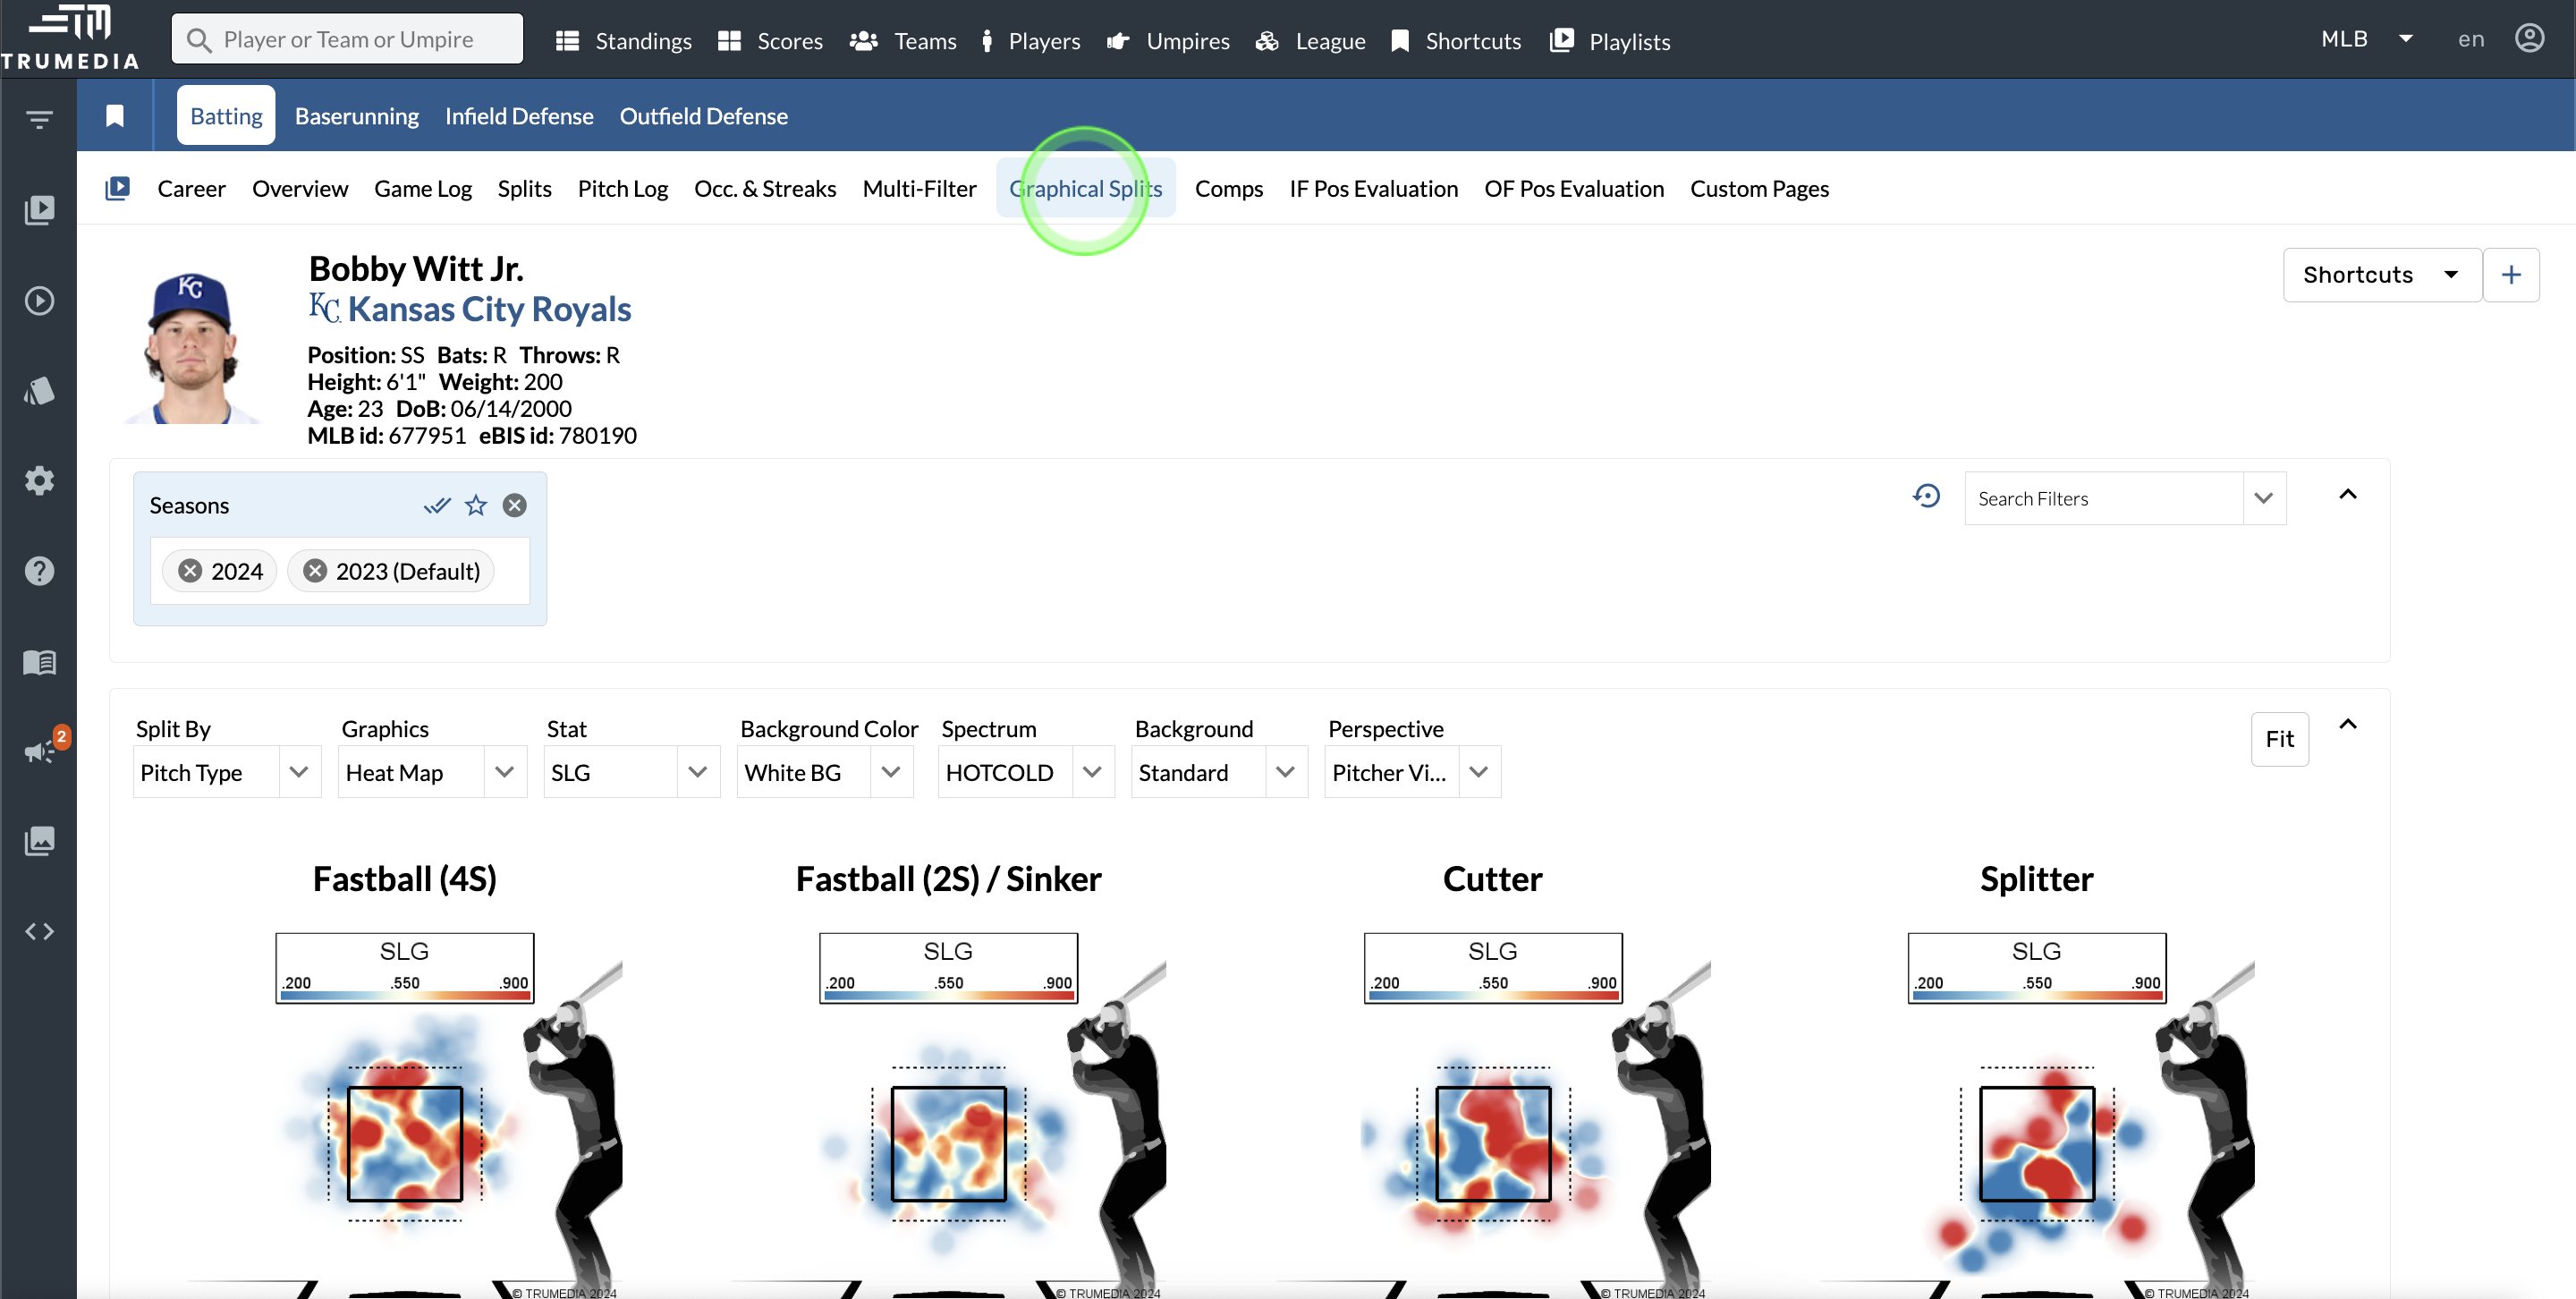Click the sidebar code brackets icon

tap(39, 931)
